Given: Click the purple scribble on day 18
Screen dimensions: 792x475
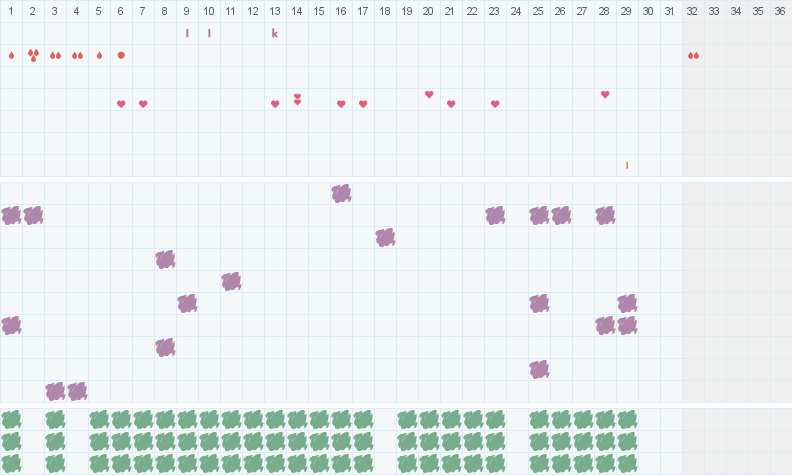Looking at the screenshot, I should 385,238.
